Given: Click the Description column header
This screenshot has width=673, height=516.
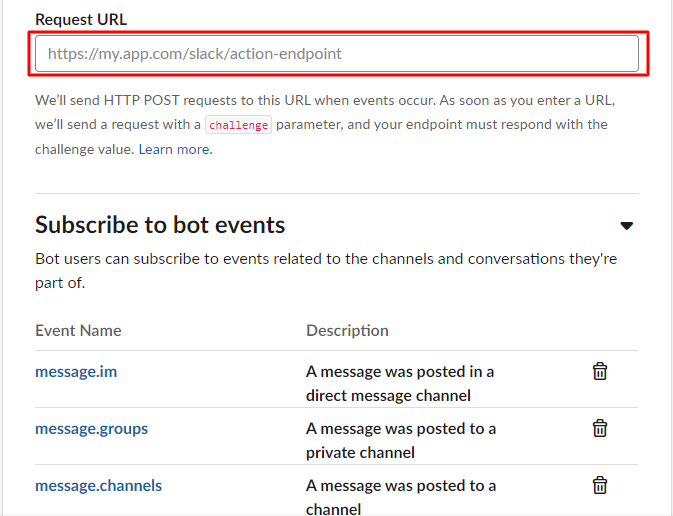Looking at the screenshot, I should tap(347, 331).
